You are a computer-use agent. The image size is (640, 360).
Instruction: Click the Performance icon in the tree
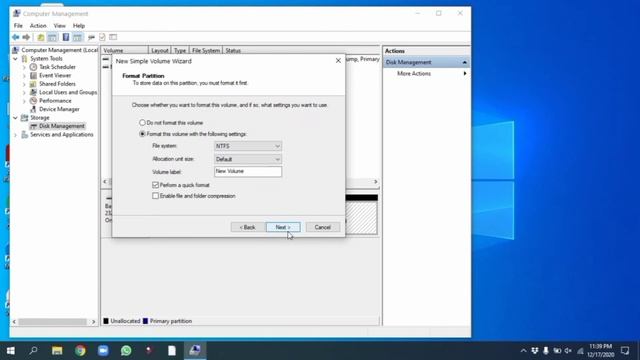coord(33,101)
